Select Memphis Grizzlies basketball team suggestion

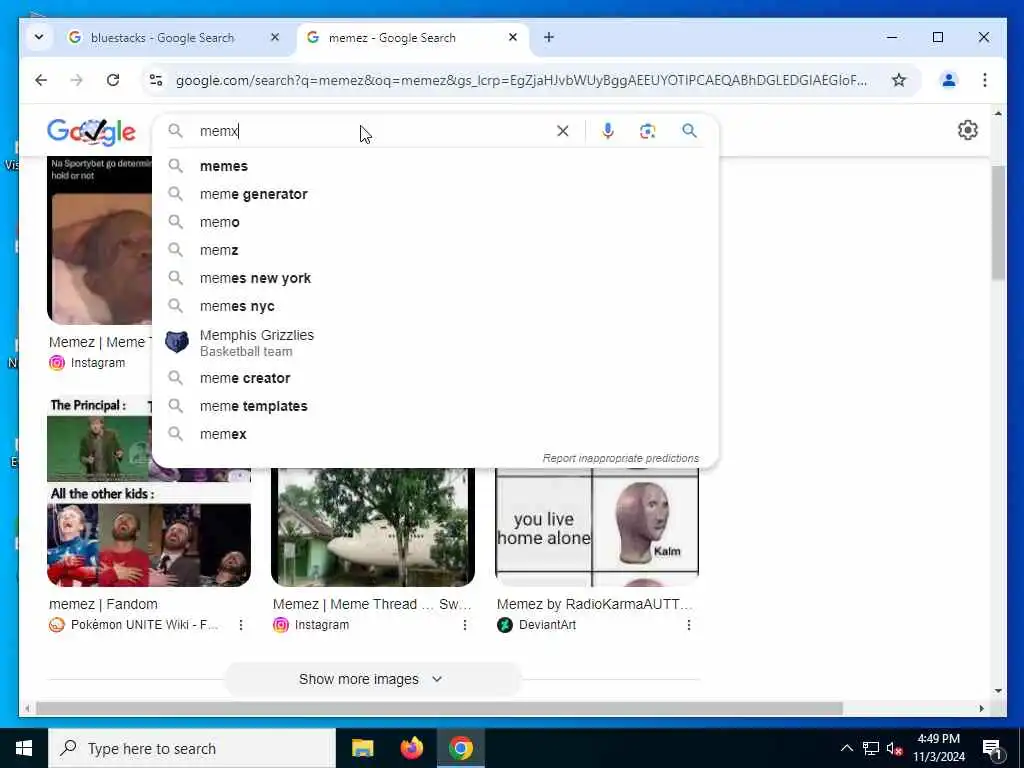tap(435, 342)
